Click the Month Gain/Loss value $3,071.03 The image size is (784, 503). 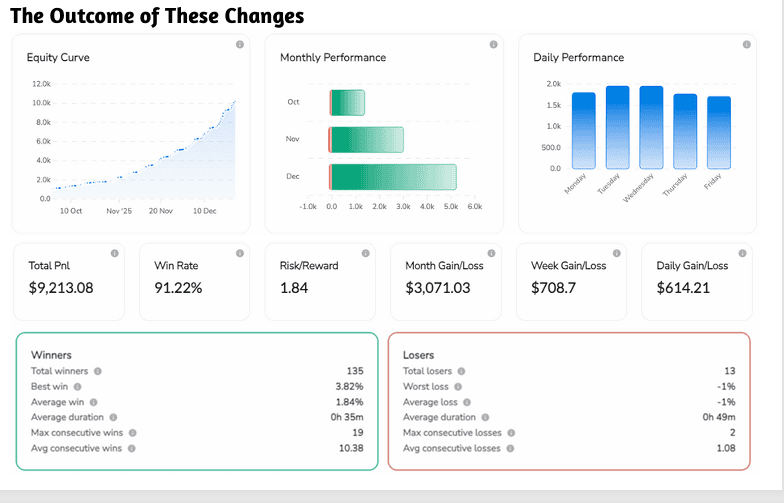(438, 288)
